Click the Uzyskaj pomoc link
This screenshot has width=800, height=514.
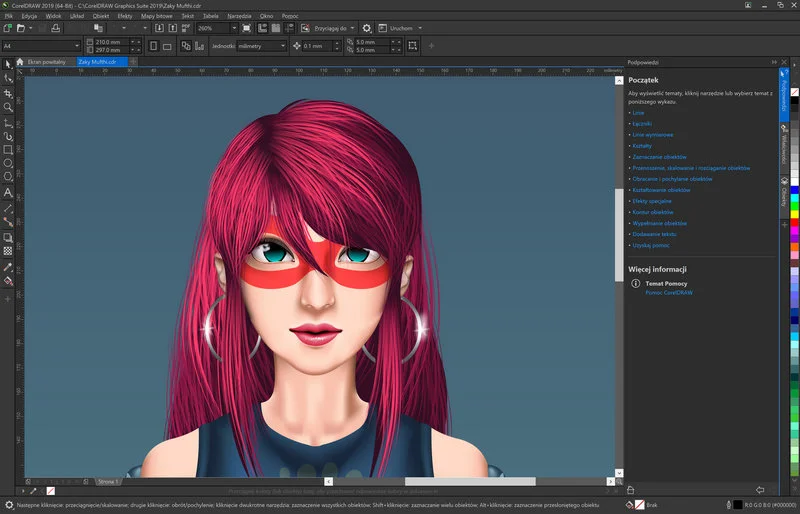click(x=651, y=245)
